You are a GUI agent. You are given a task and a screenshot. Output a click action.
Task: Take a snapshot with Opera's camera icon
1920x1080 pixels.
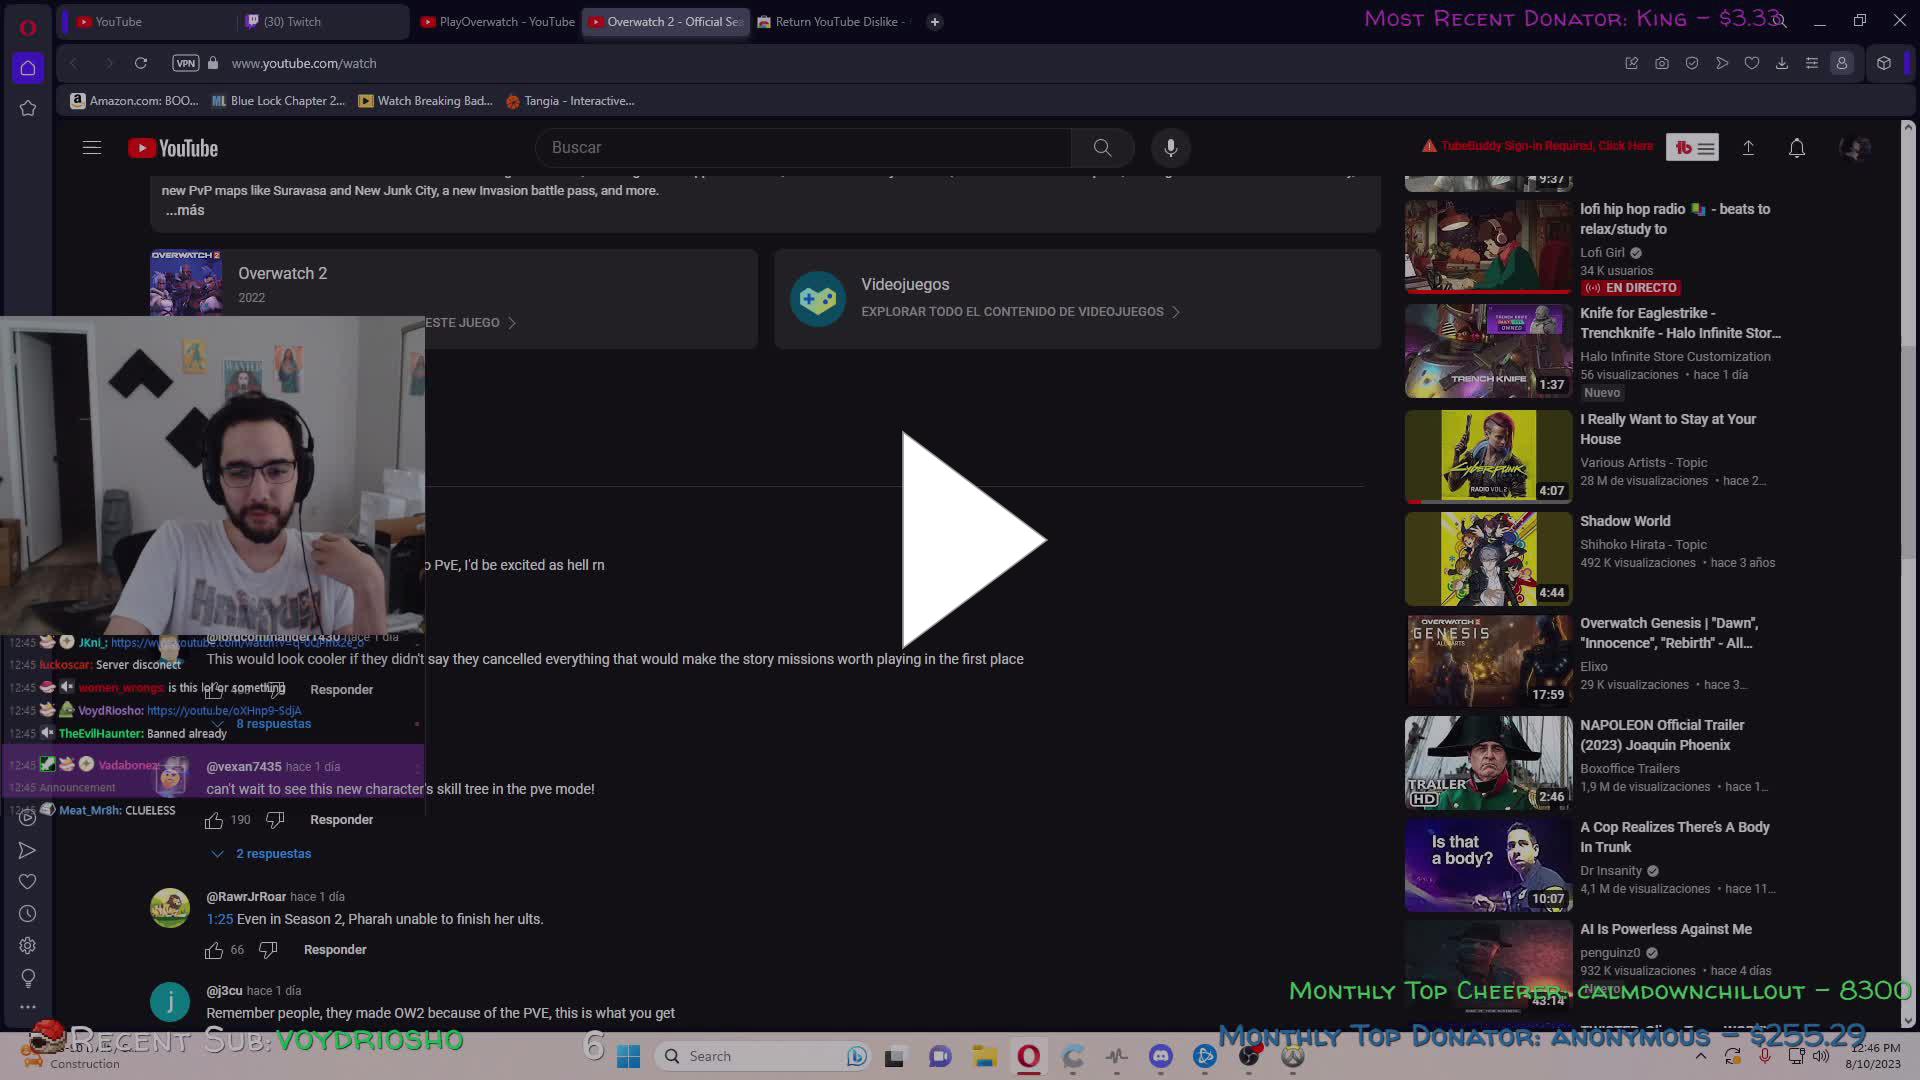[x=1662, y=63]
